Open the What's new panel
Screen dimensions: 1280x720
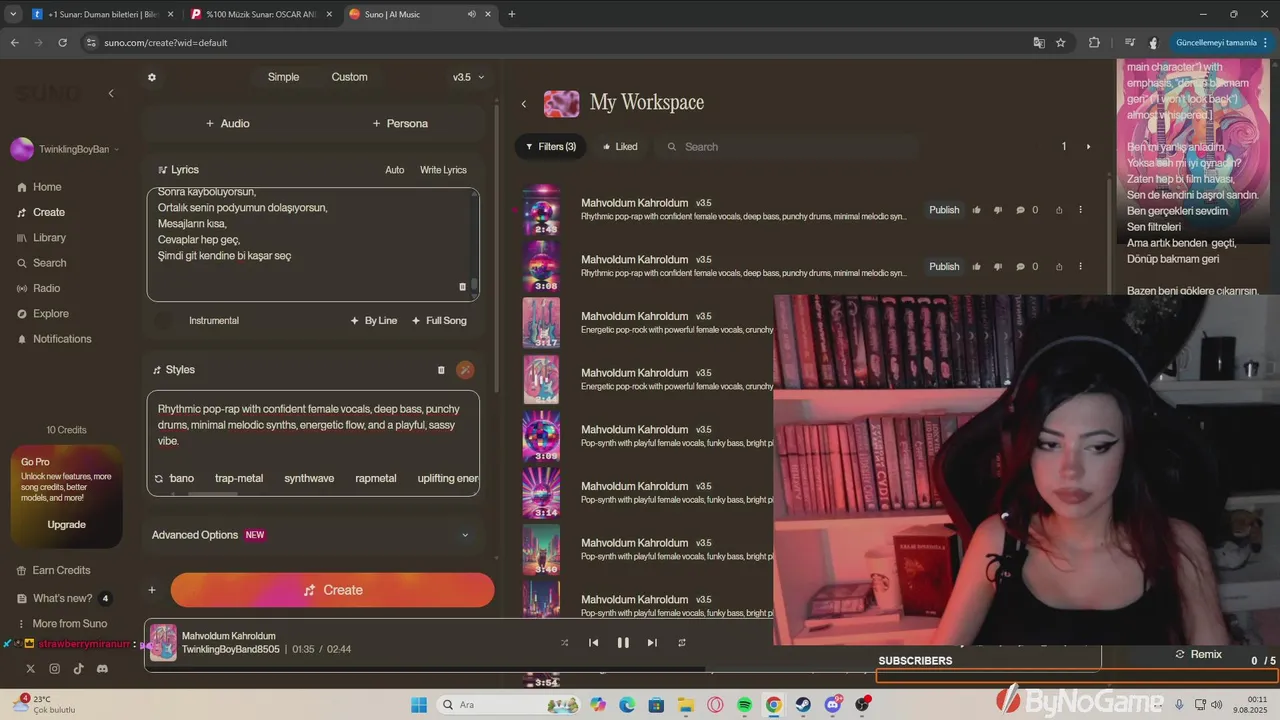tap(62, 598)
